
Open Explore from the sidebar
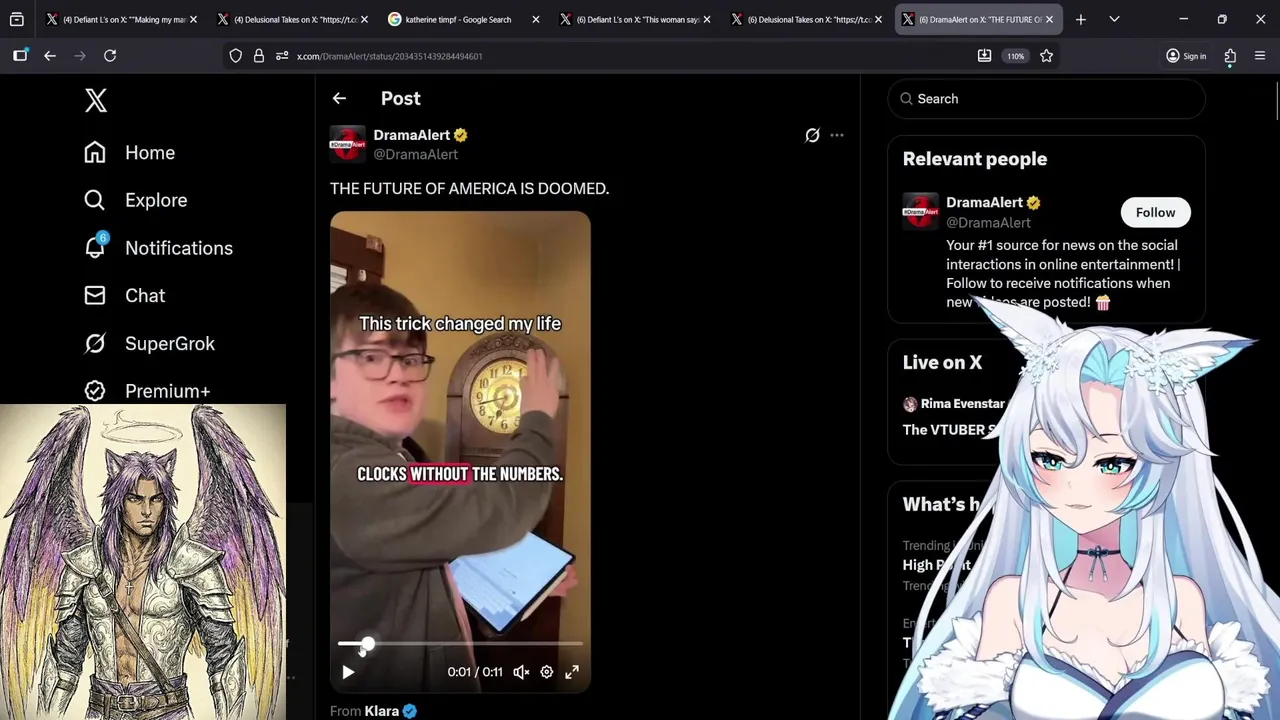point(136,200)
